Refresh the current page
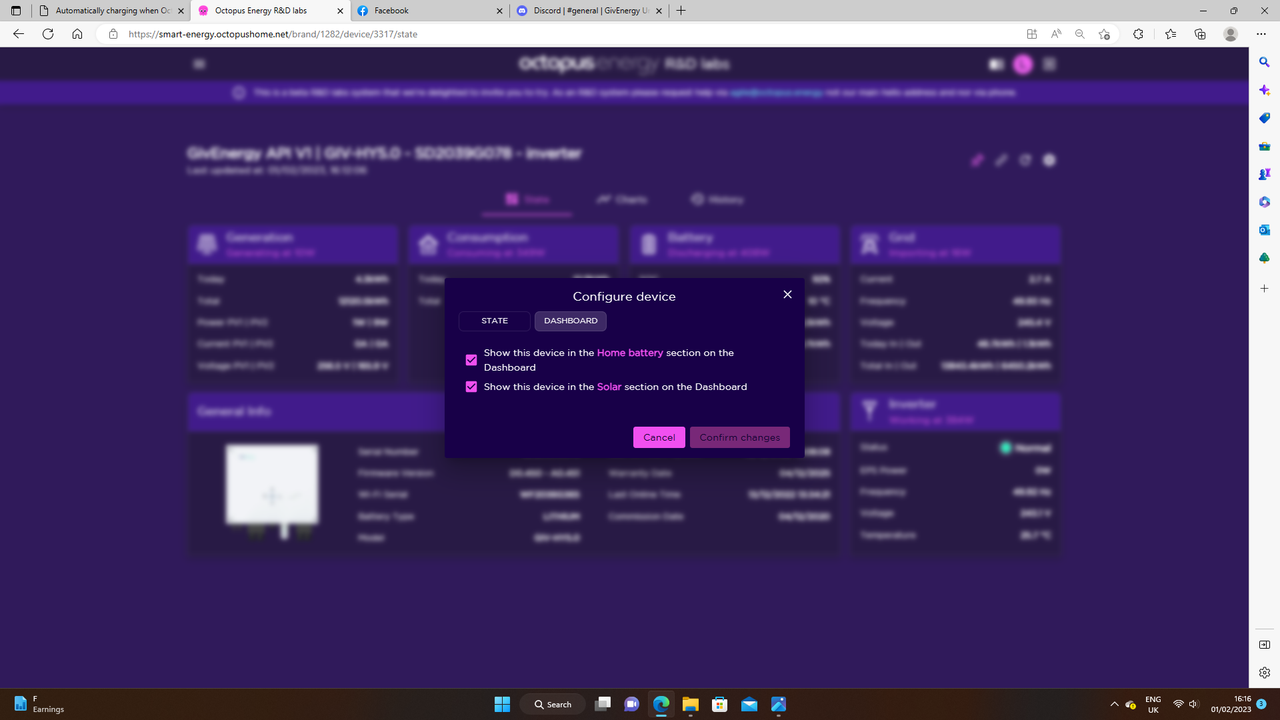This screenshot has width=1280, height=720. click(48, 33)
